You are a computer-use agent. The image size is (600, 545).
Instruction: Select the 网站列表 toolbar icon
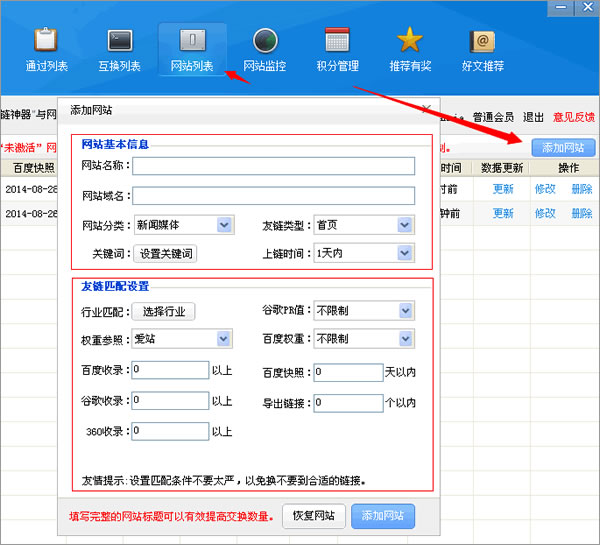[192, 42]
